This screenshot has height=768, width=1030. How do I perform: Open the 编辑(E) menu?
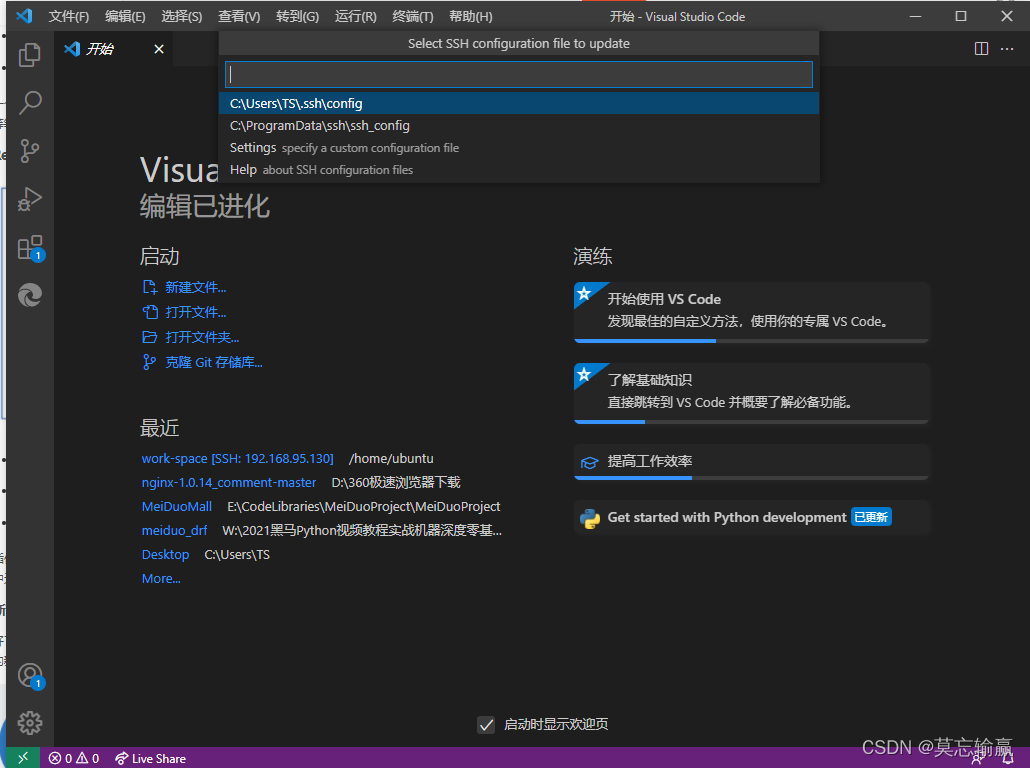click(125, 16)
